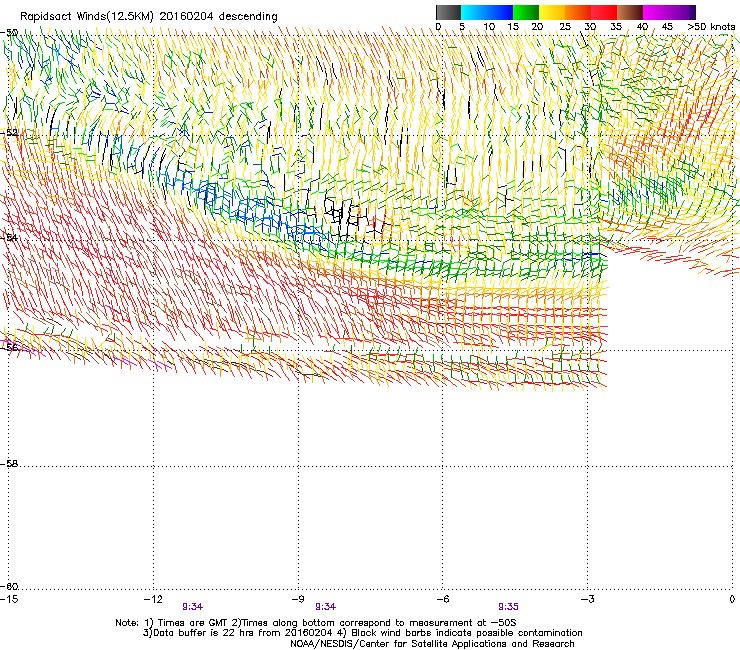740x650 pixels.
Task: Click the 9:34 time label nearest -9
Action: [x=326, y=607]
